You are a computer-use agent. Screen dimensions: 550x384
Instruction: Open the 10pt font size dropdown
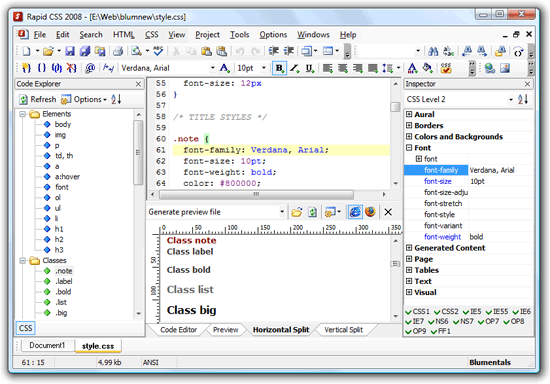point(264,68)
